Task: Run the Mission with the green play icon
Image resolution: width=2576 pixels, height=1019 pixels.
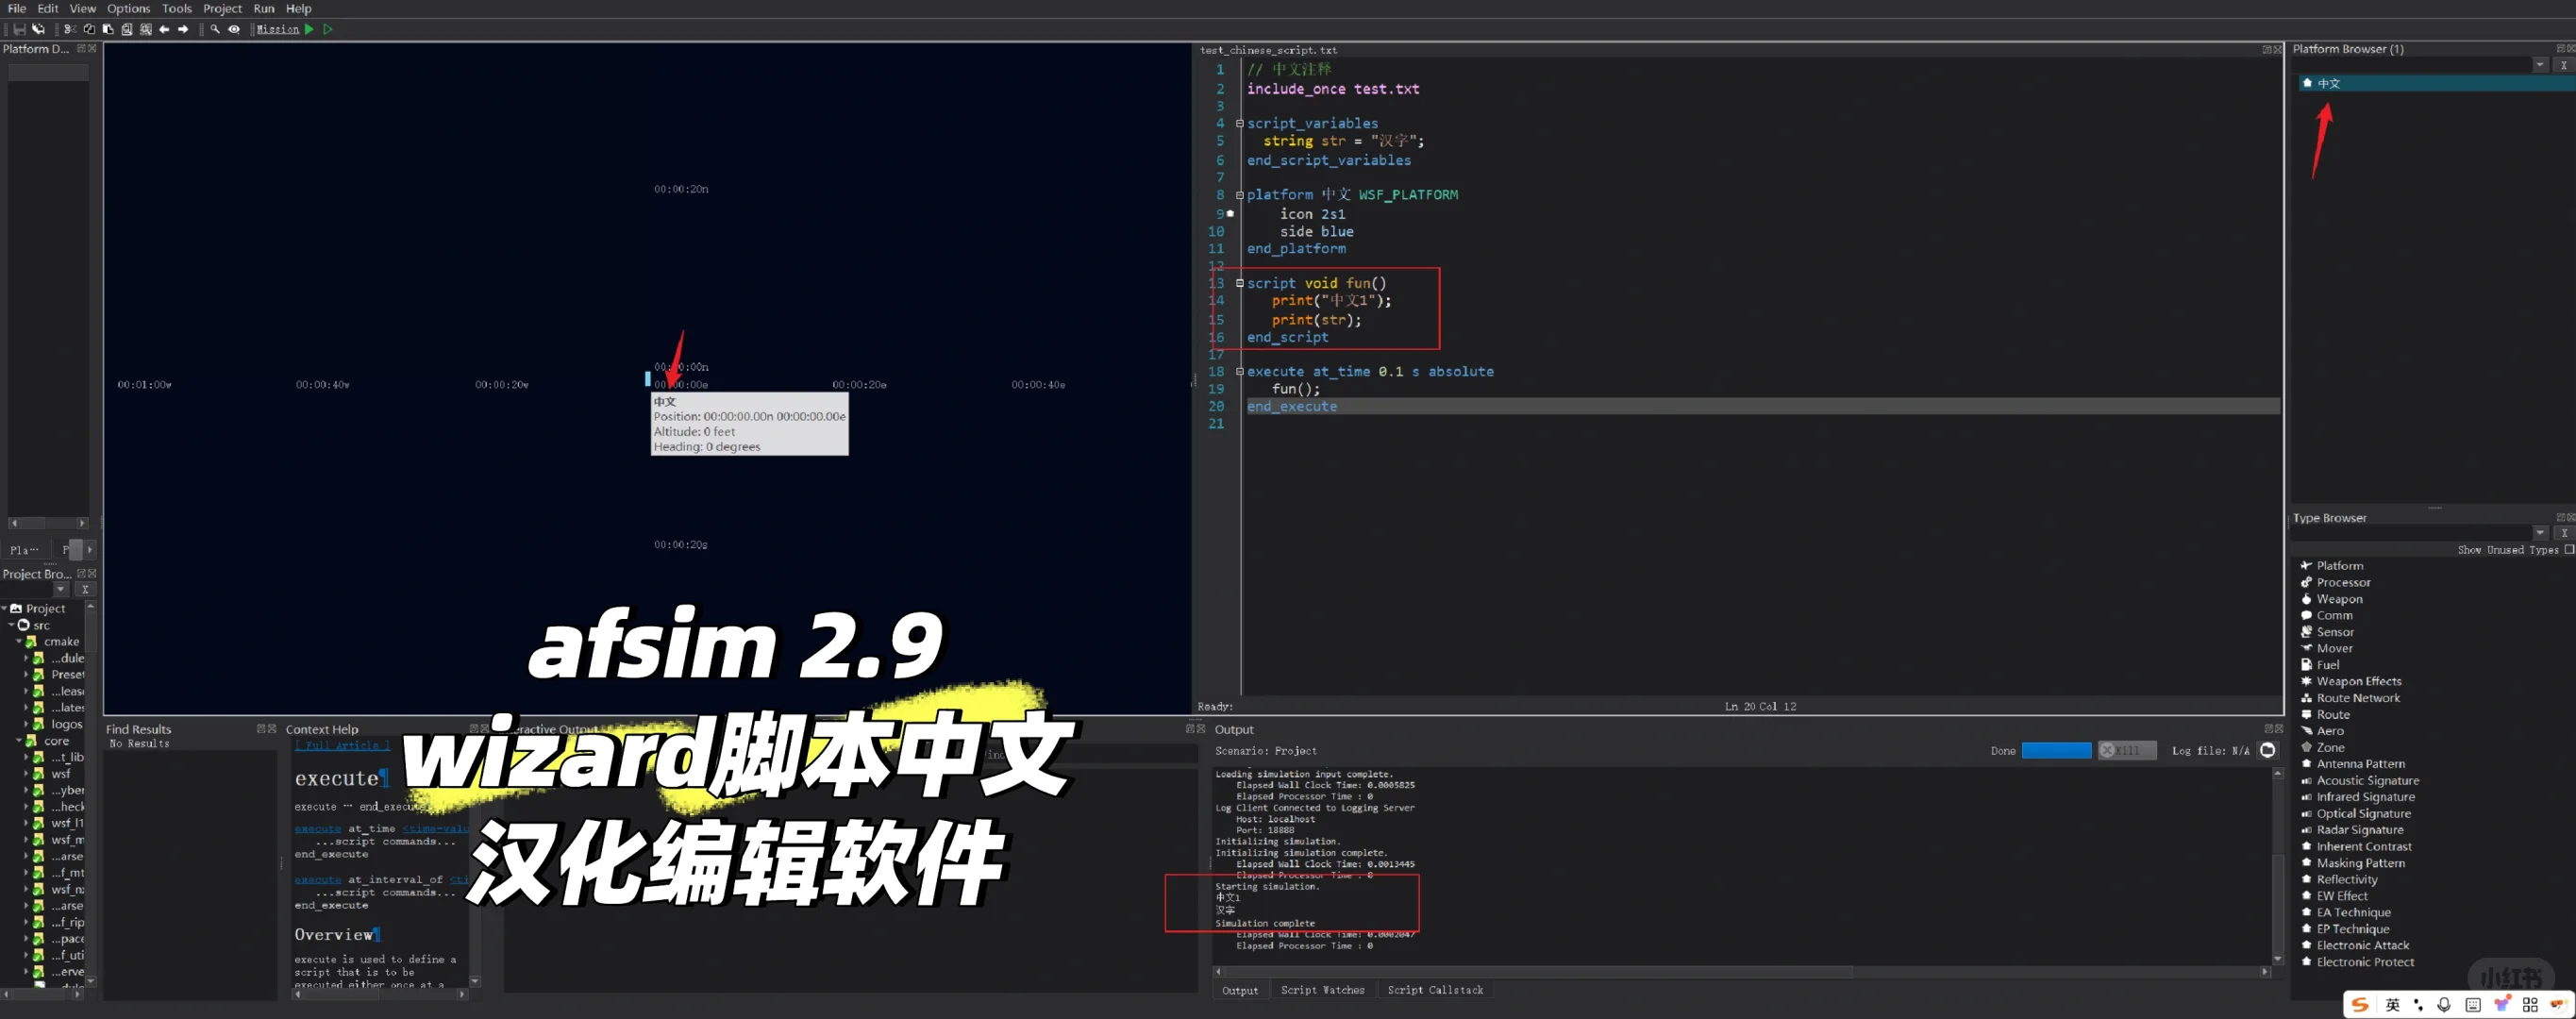Action: [x=310, y=29]
